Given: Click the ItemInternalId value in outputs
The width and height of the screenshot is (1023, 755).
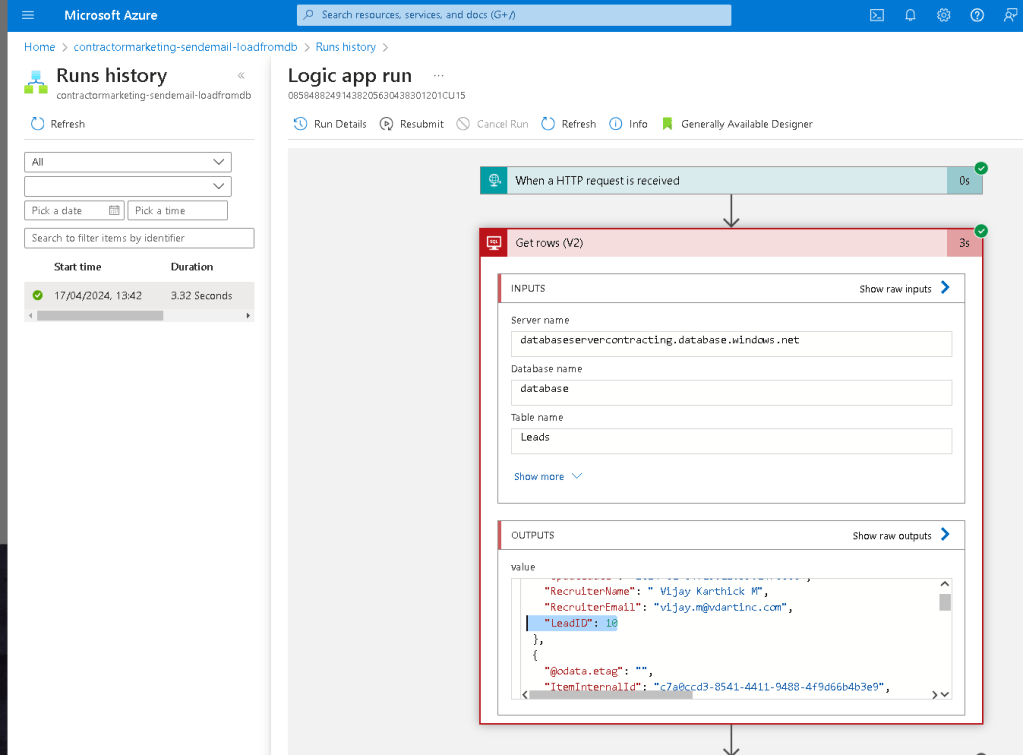Looking at the screenshot, I should pos(769,687).
